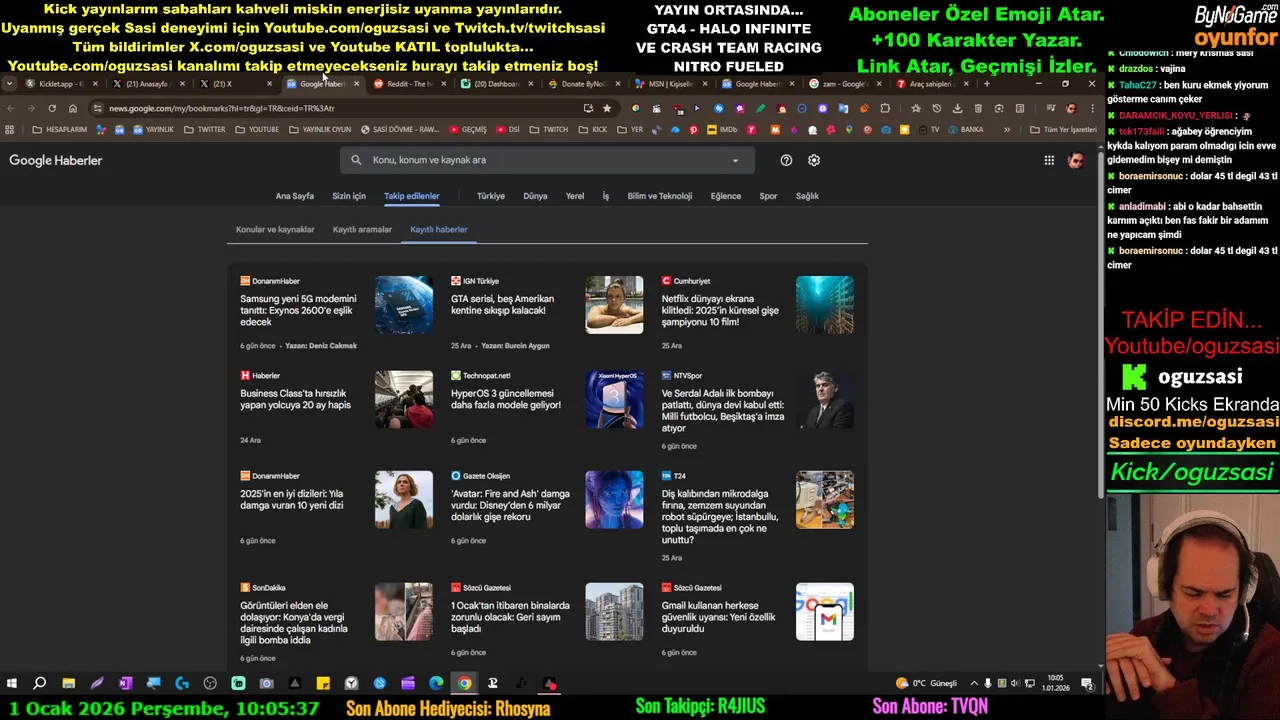Open the Dünya news section
Viewport: 1280px width, 720px height.
pos(535,196)
